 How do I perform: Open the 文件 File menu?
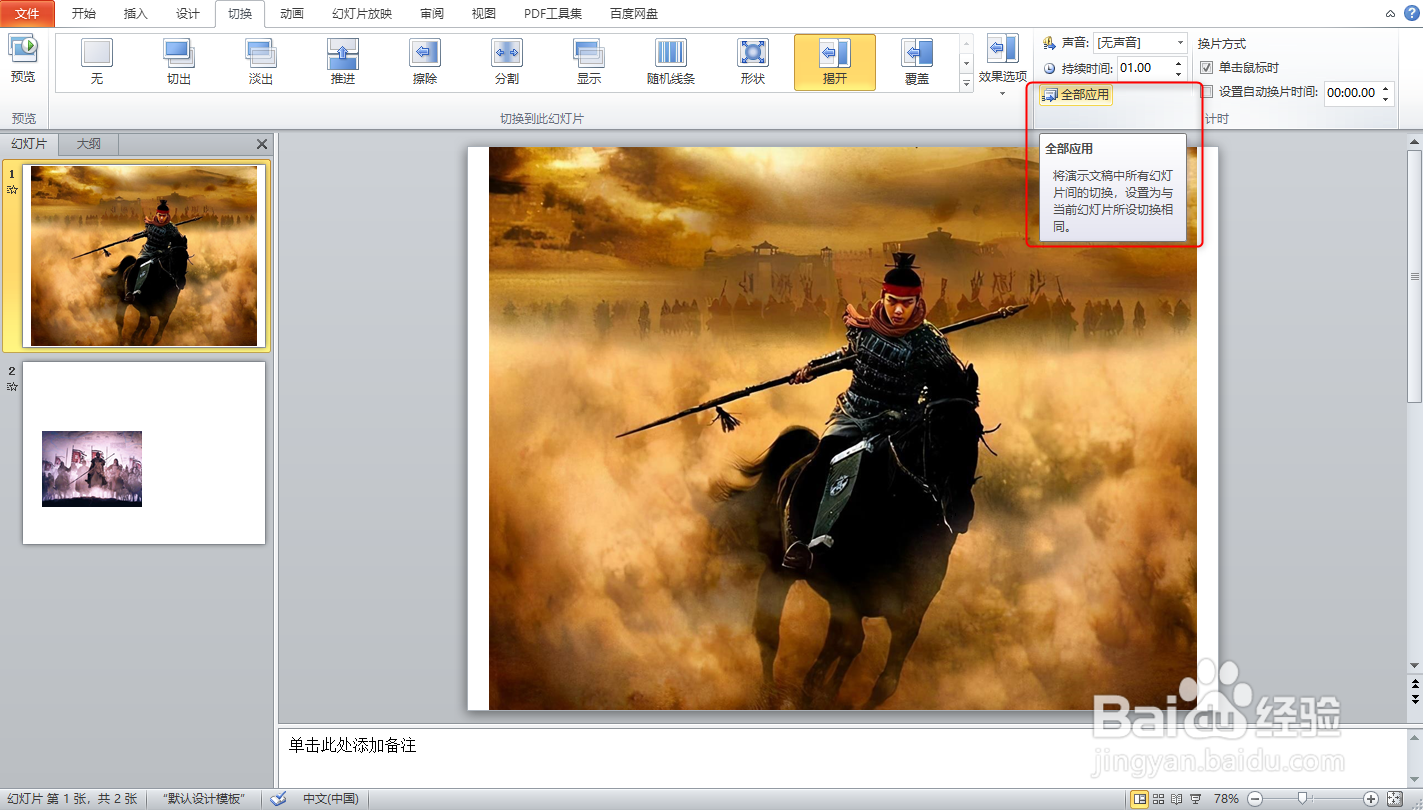(28, 14)
